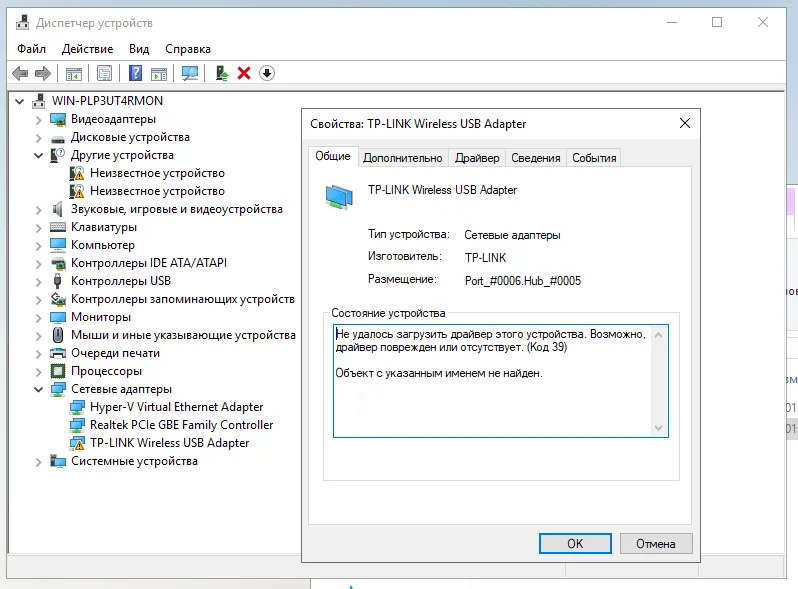Click the Контроллеры USB plug icon
Screen dimensions: 798x589
pos(58,281)
